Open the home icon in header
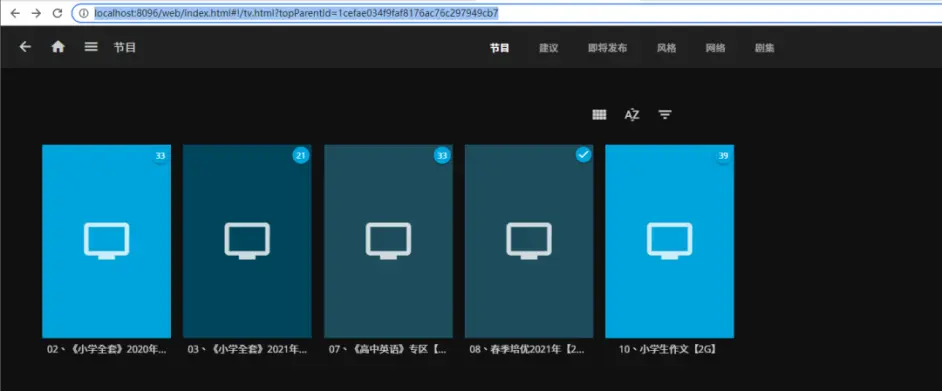Image resolution: width=942 pixels, height=391 pixels. [x=58, y=47]
